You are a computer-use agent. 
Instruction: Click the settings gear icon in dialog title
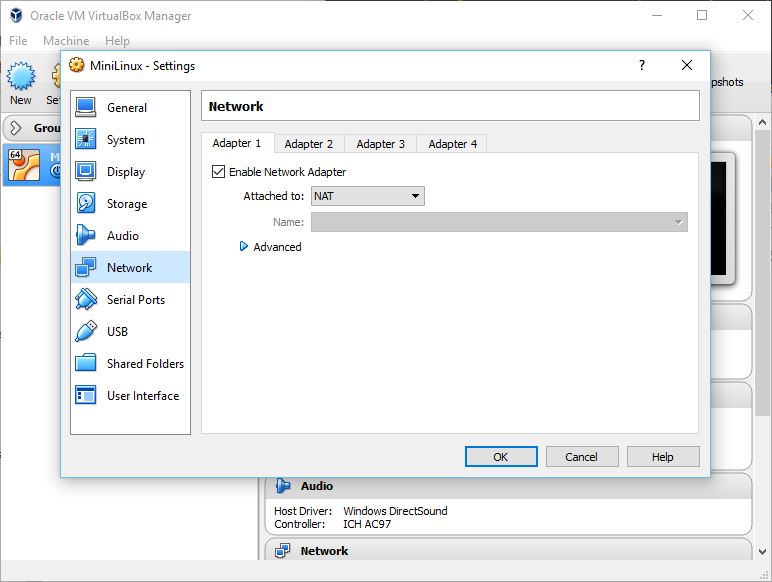pos(76,65)
